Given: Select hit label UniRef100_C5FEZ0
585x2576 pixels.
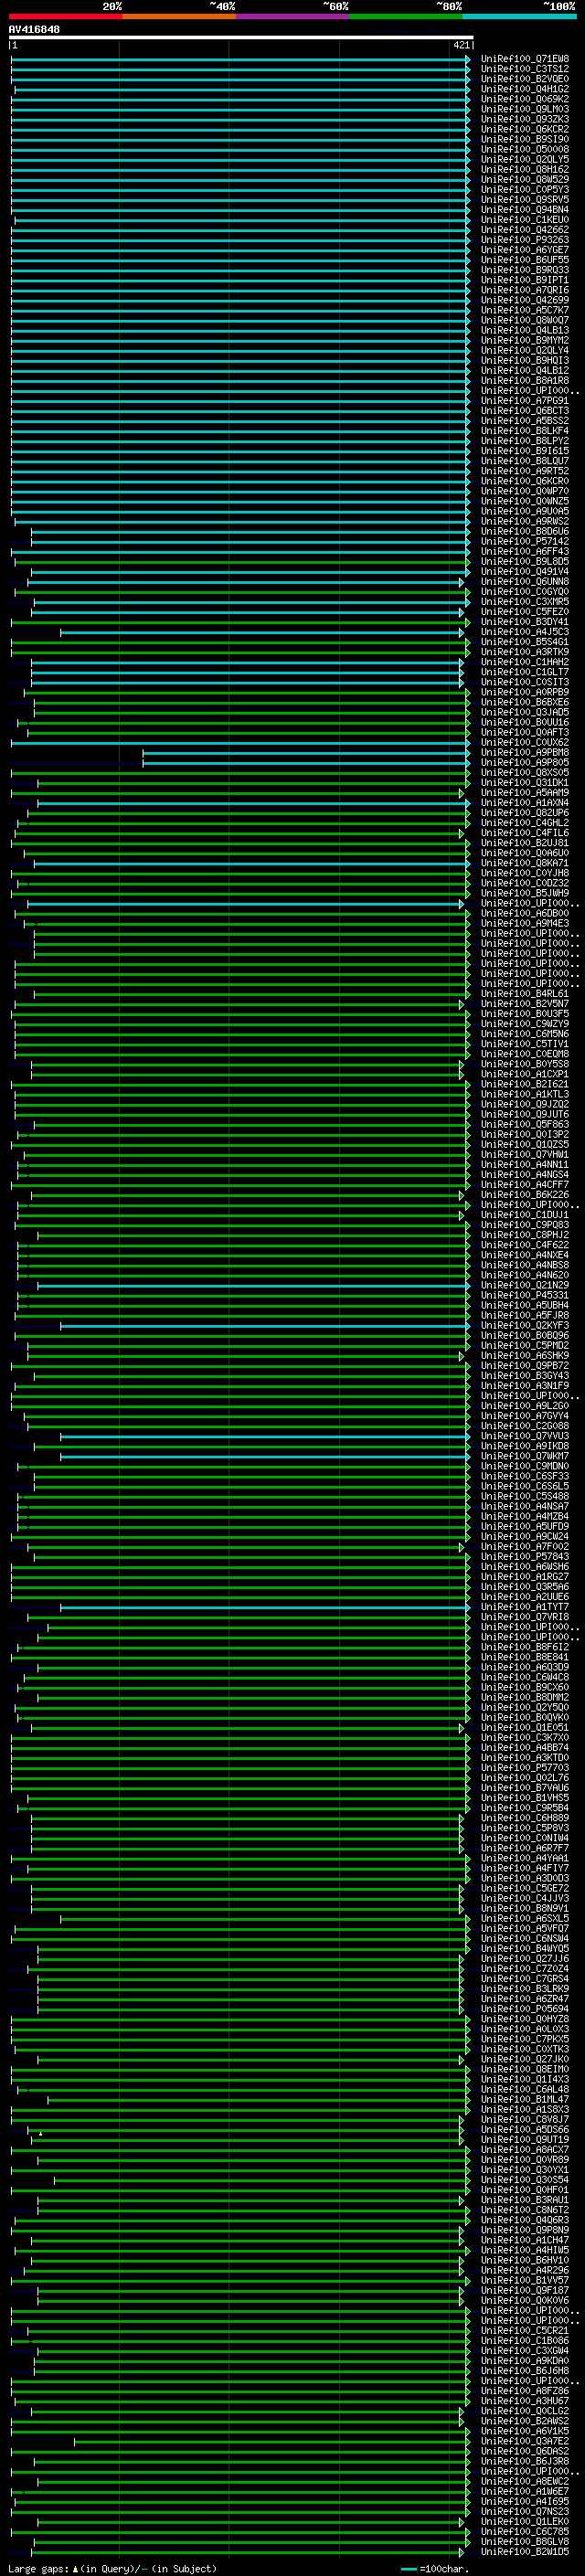Looking at the screenshot, I should click(525, 612).
